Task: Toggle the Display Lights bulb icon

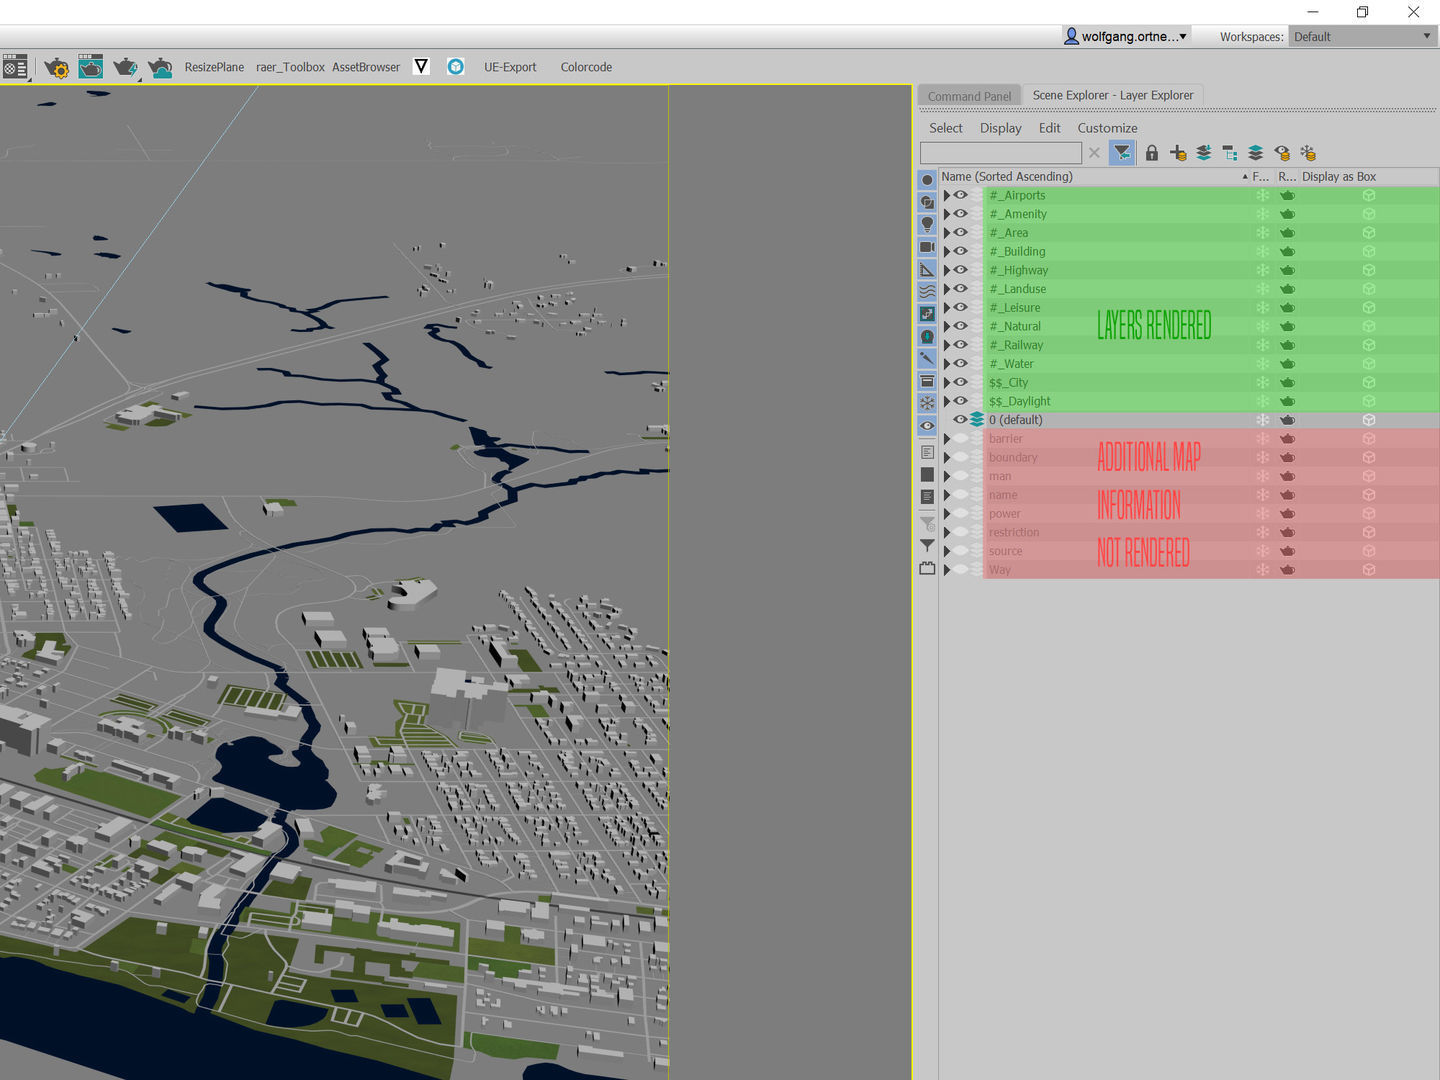Action: (927, 224)
